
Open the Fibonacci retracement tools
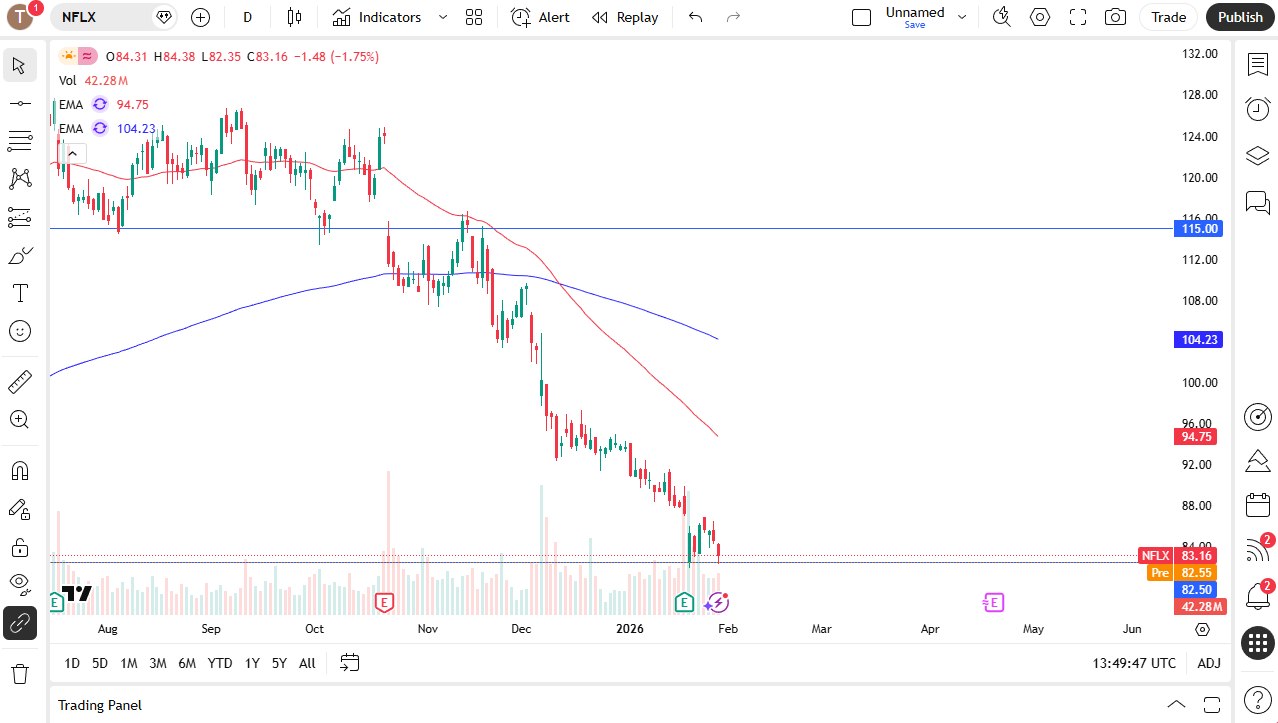pyautogui.click(x=19, y=141)
